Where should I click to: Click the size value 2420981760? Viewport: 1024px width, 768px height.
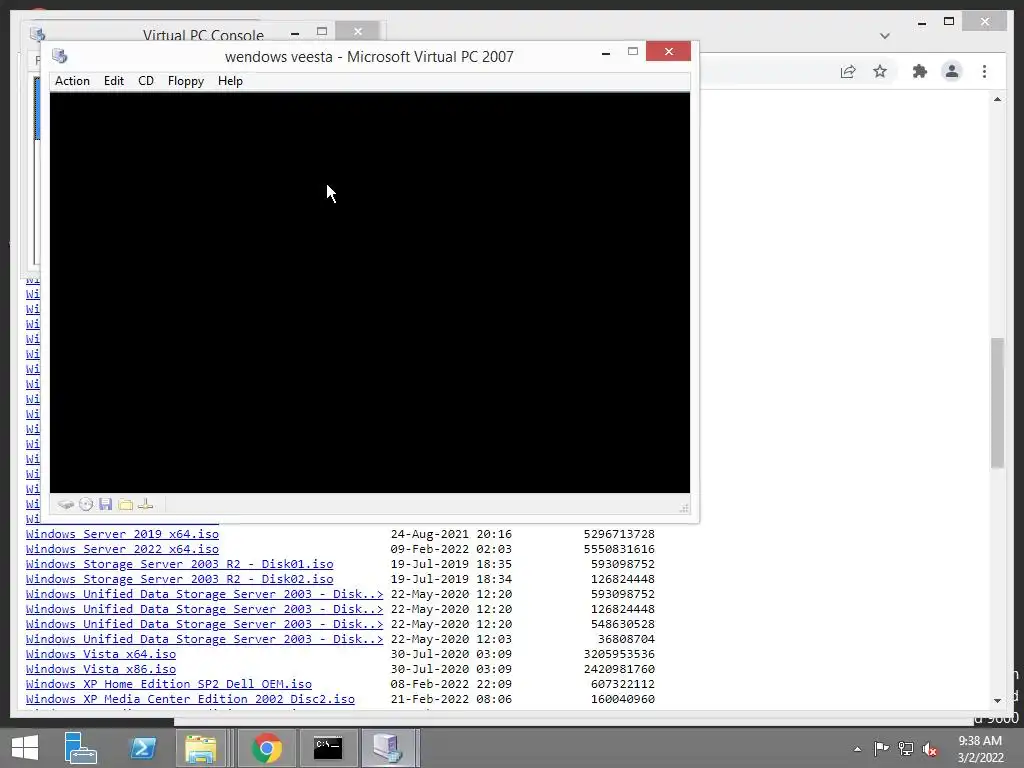point(619,669)
